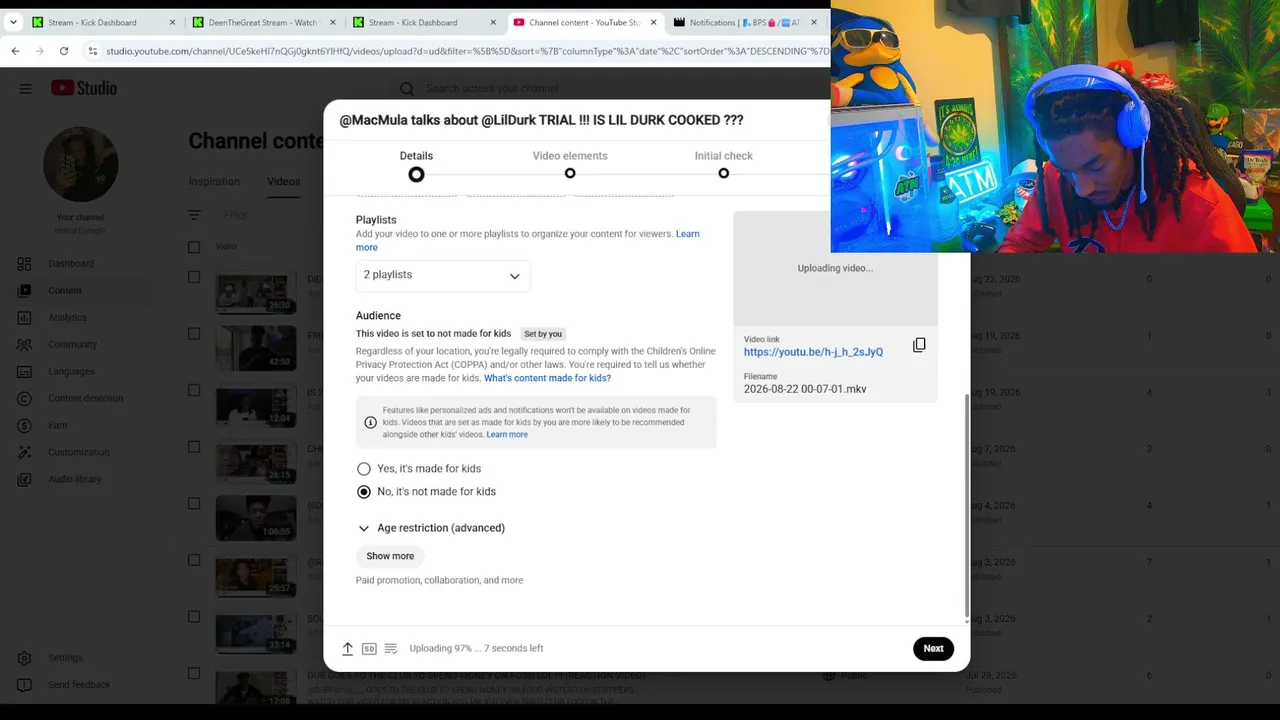Tick the select-all videos checkbox in header
The width and height of the screenshot is (1280, 720).
click(194, 247)
